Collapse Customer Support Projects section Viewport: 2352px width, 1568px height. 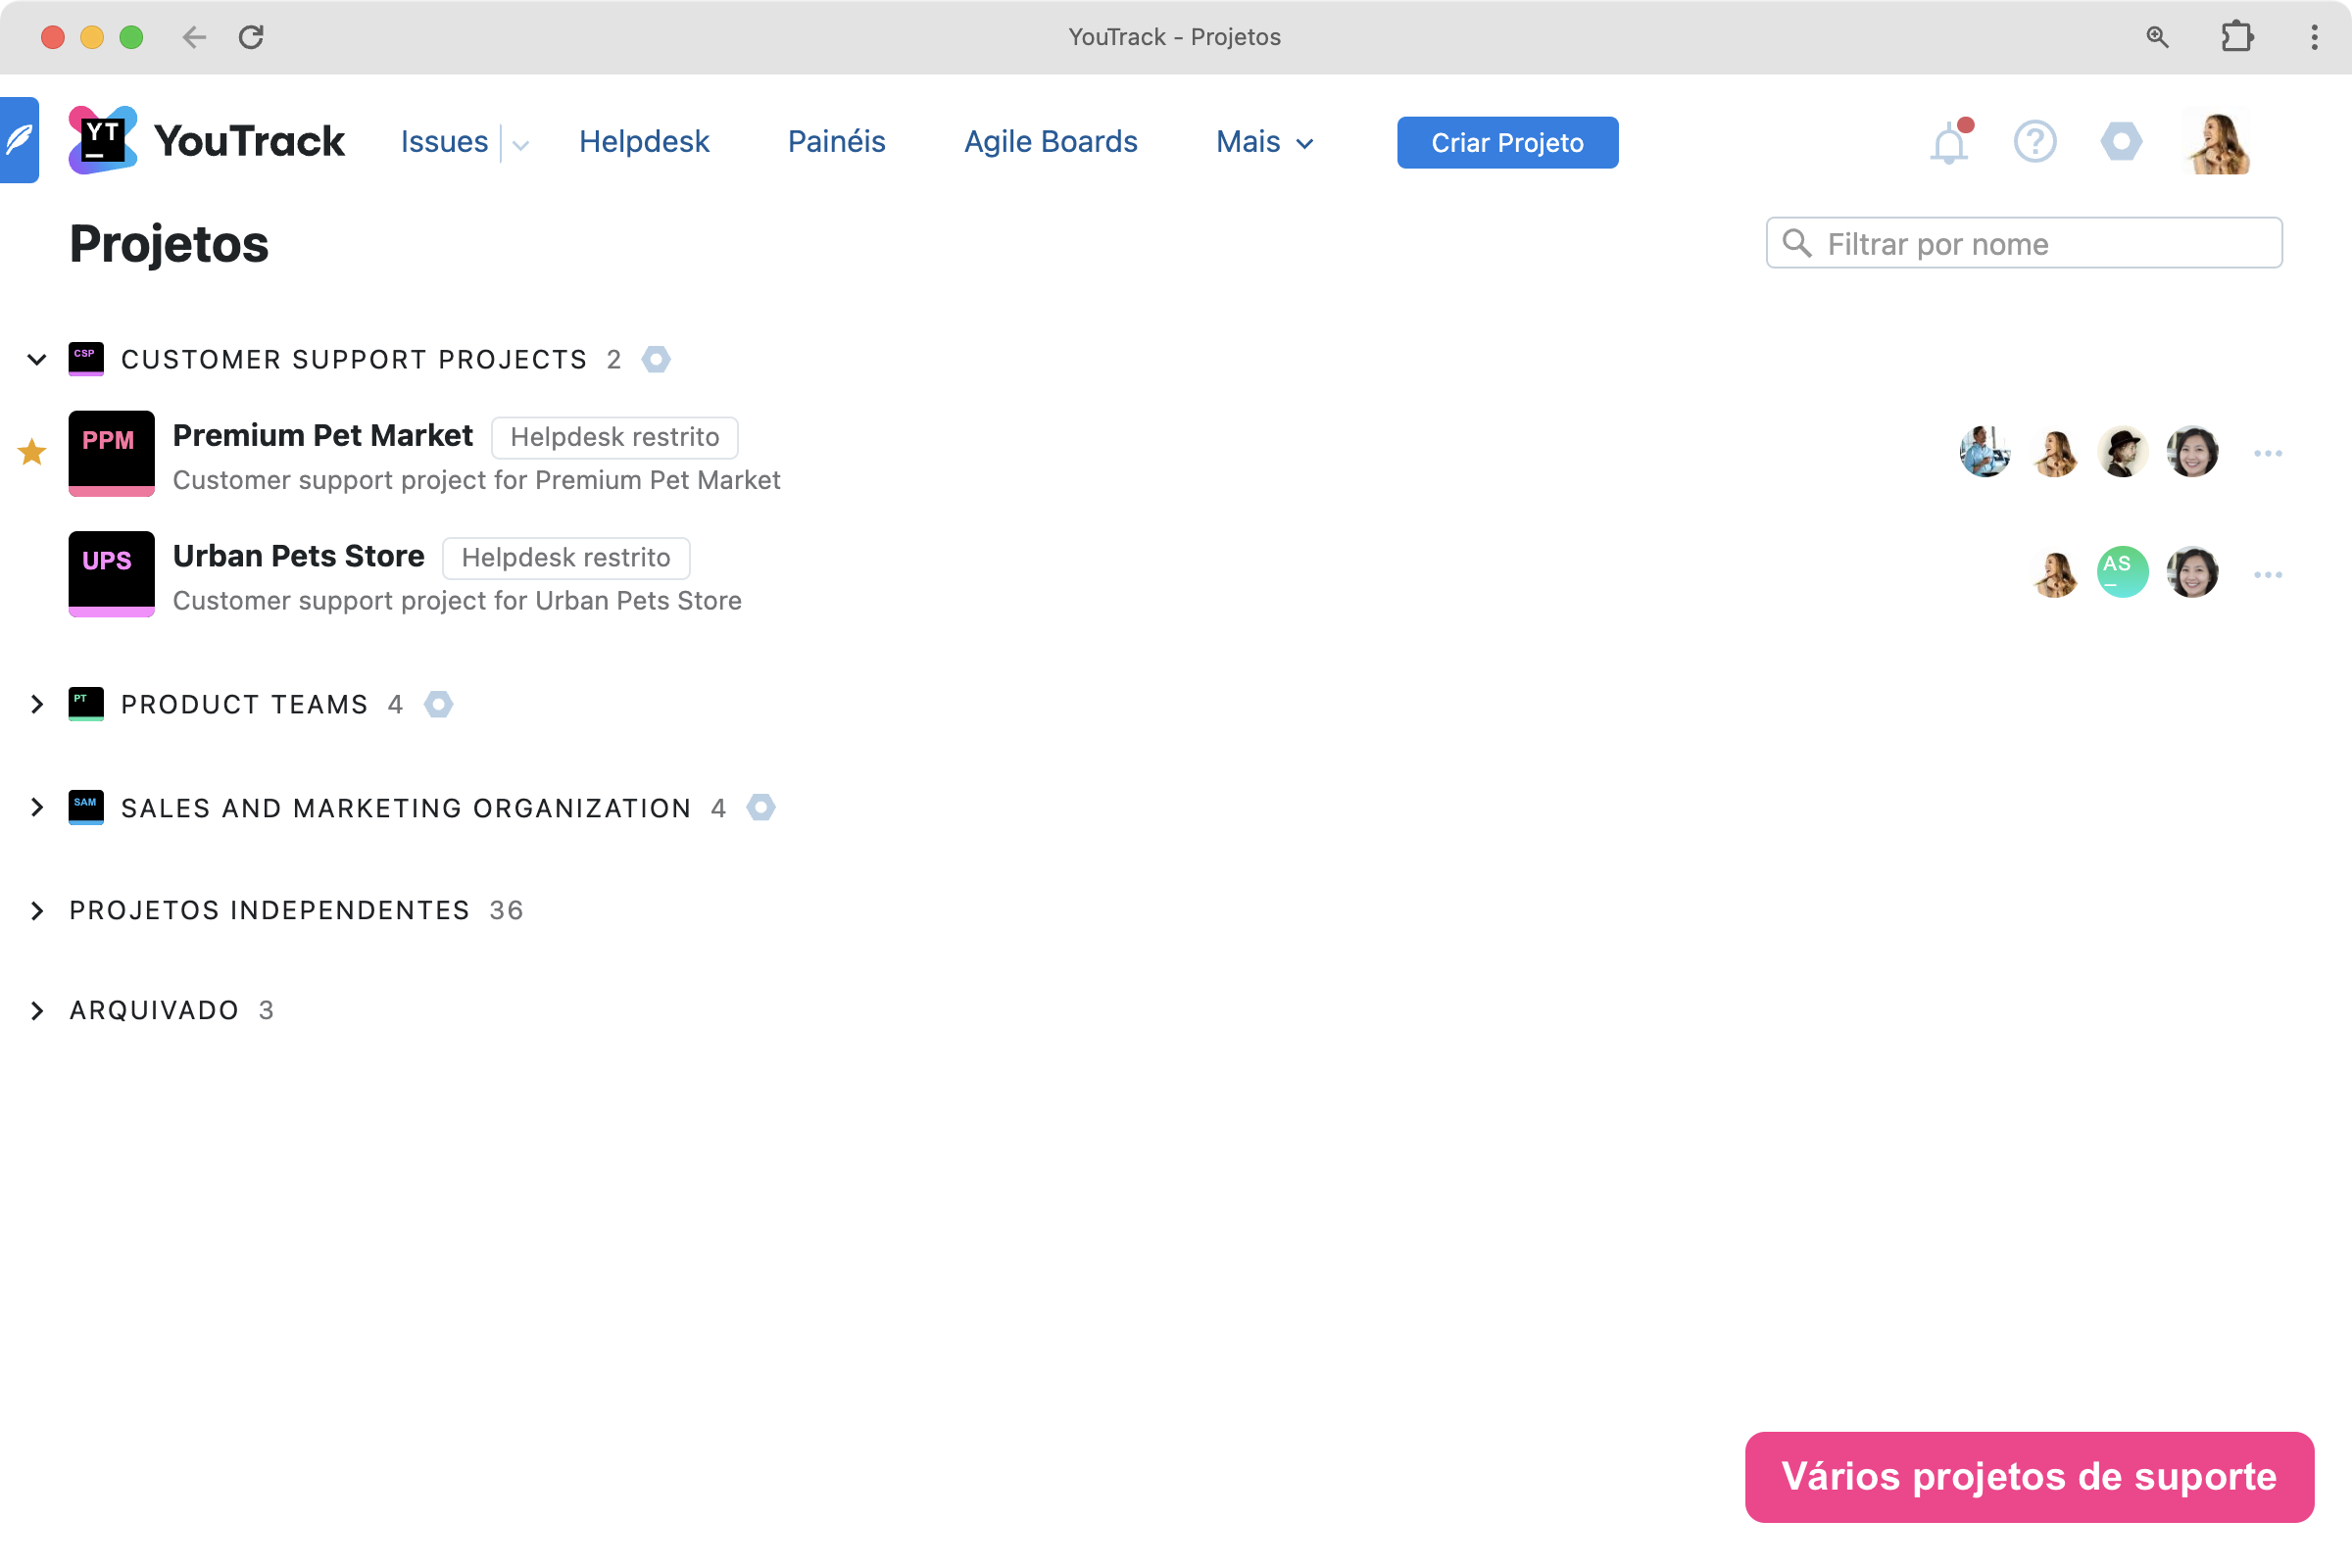point(37,359)
